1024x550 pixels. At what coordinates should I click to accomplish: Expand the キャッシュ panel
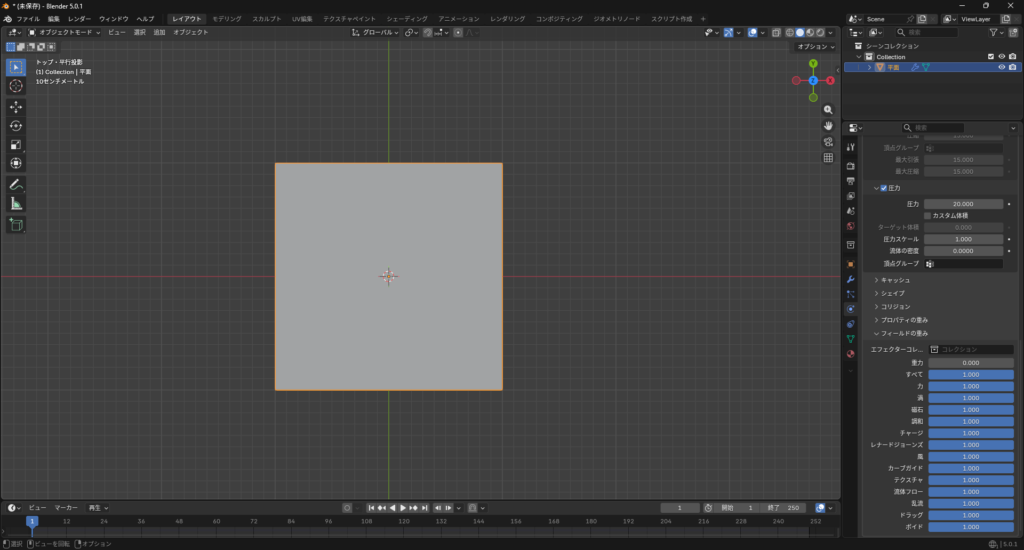(895, 280)
